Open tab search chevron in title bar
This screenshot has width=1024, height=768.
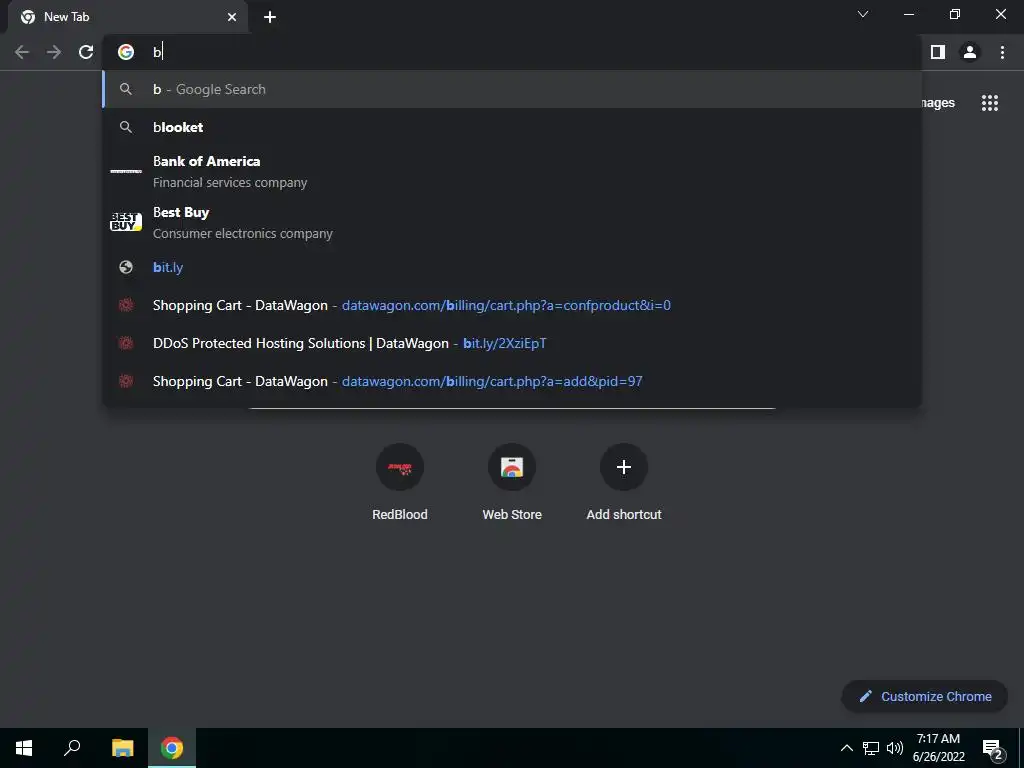[863, 14]
